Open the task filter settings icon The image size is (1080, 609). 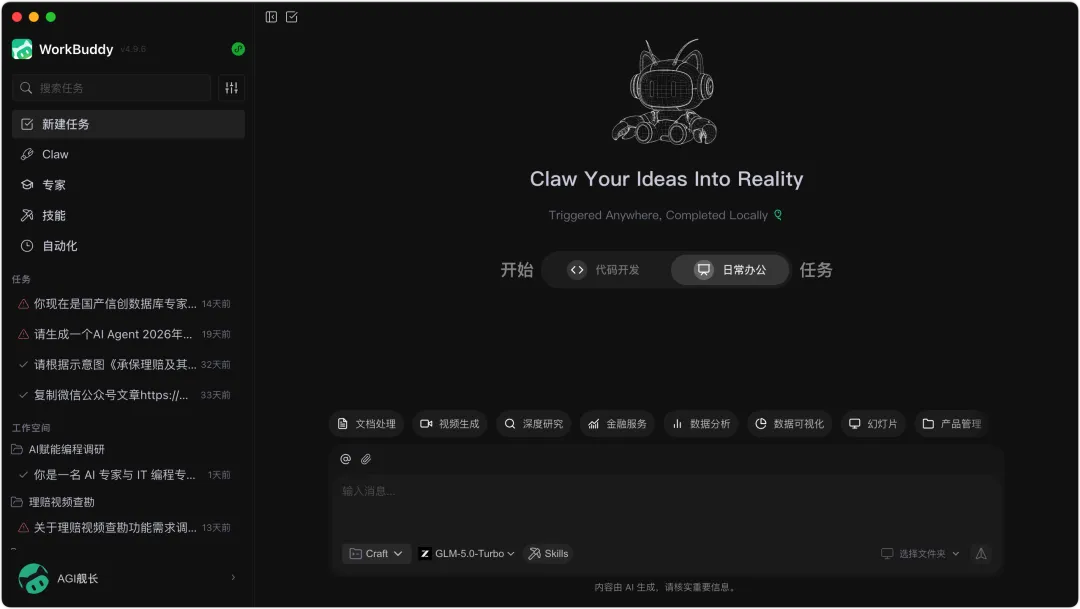pyautogui.click(x=231, y=87)
